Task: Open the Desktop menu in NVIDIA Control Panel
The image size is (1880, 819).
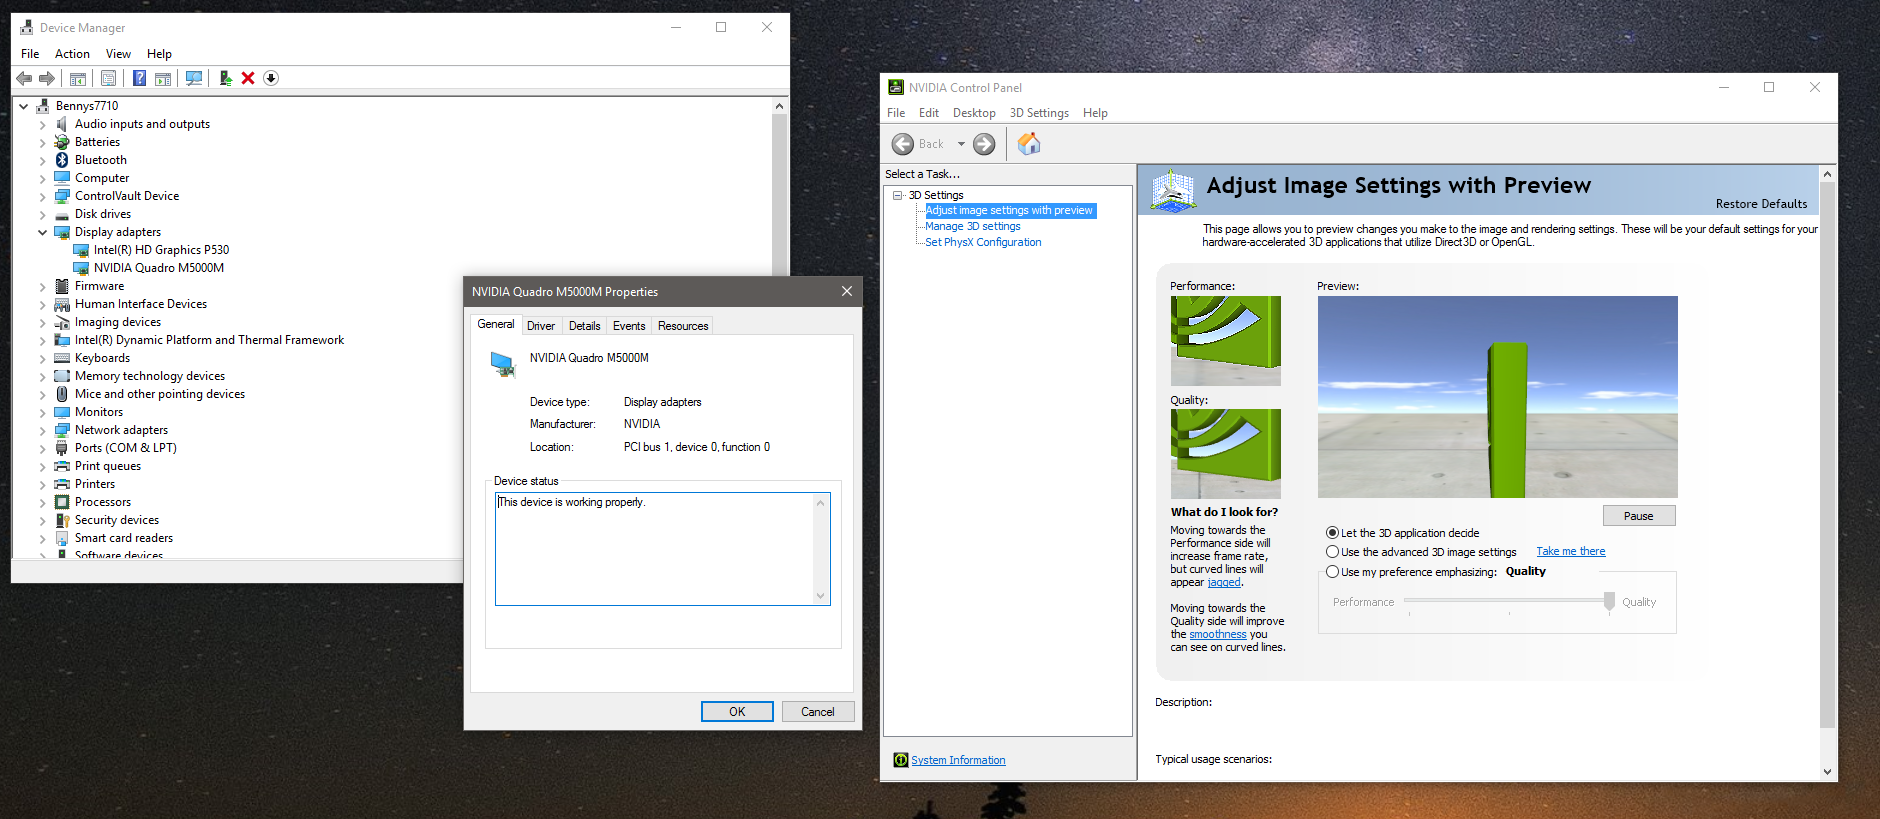Action: 974,113
